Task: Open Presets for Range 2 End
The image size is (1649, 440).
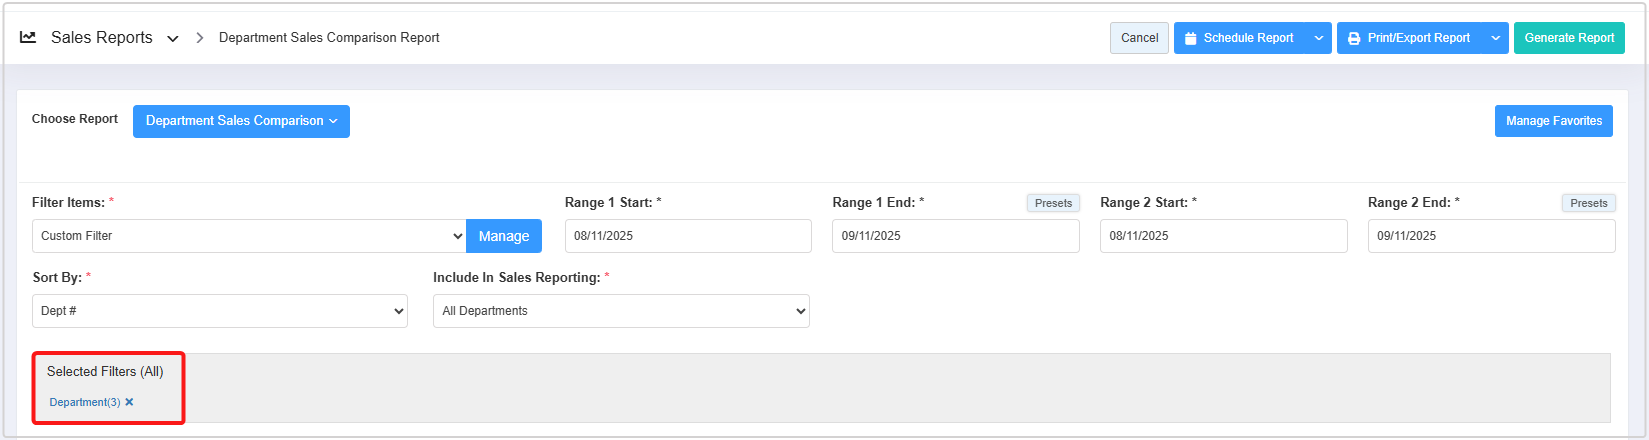Action: pos(1588,203)
